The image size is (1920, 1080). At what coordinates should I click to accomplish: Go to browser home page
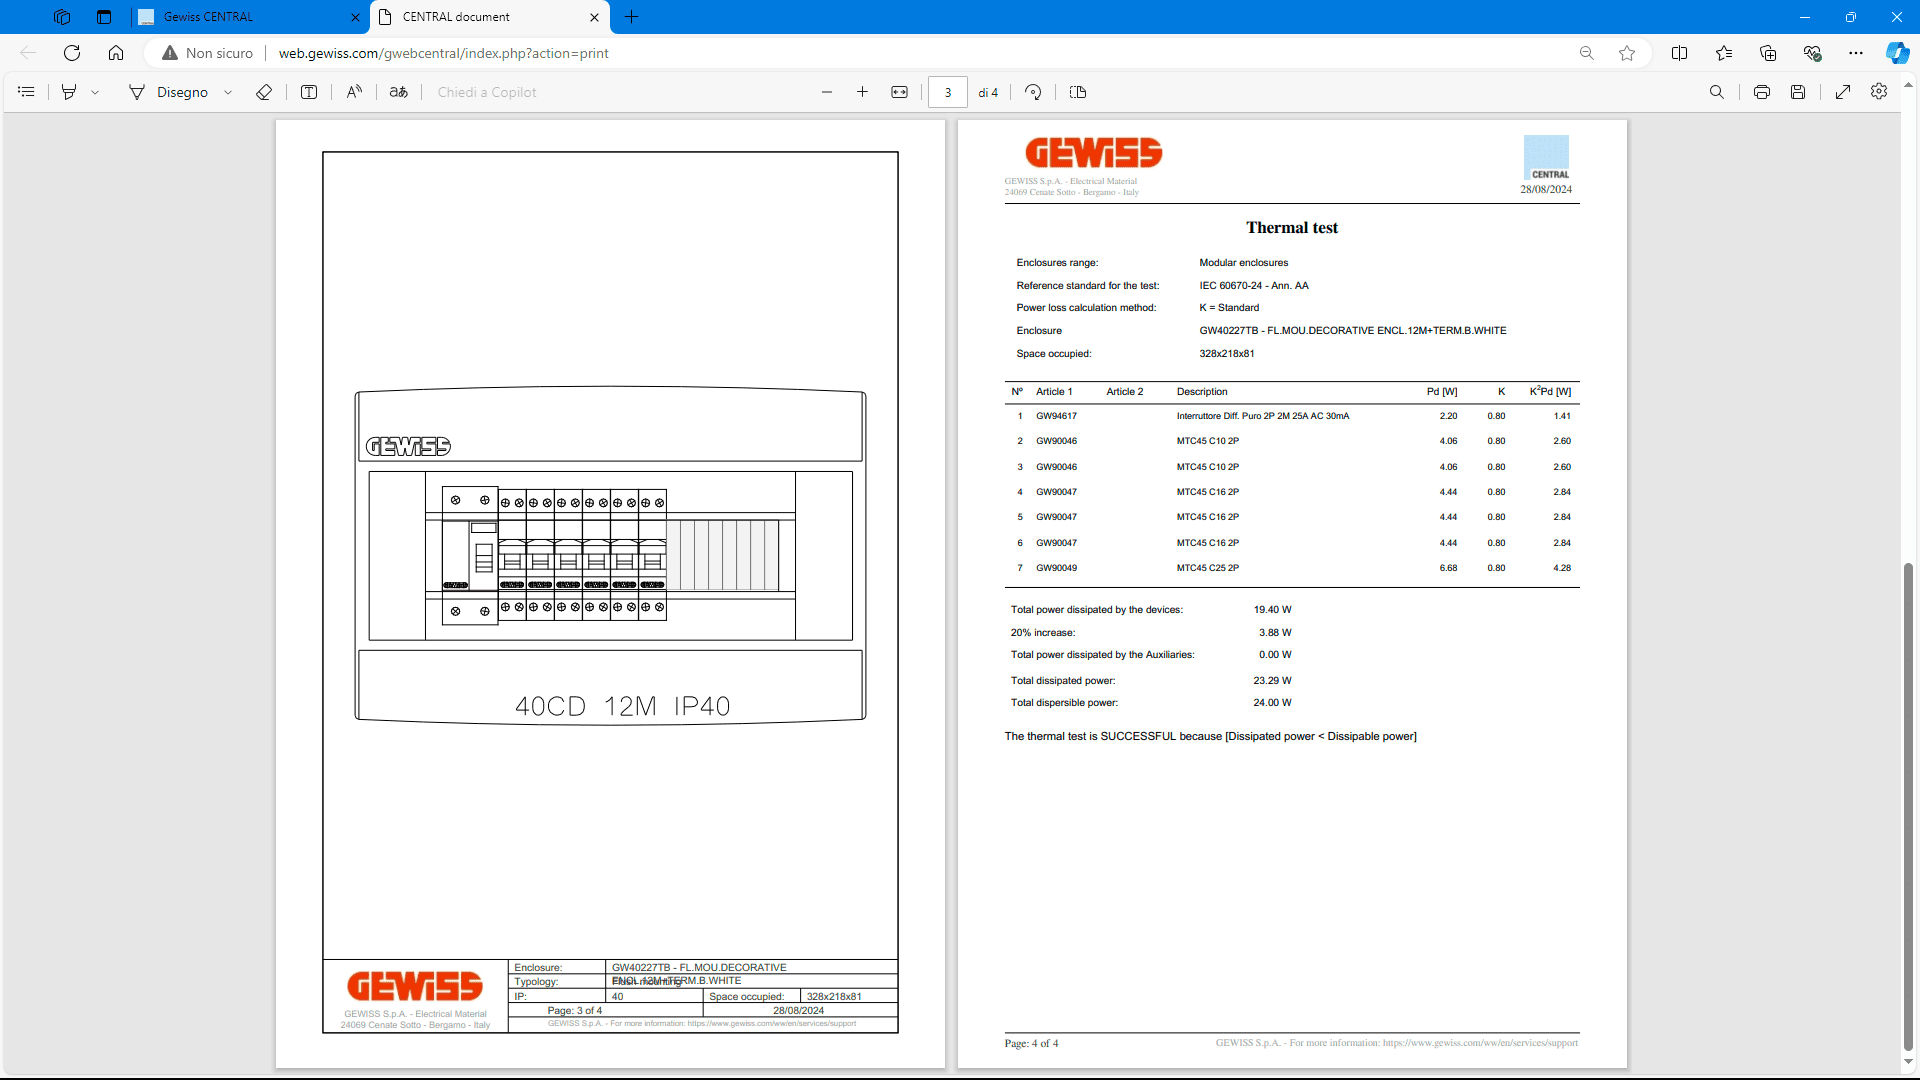coord(116,53)
